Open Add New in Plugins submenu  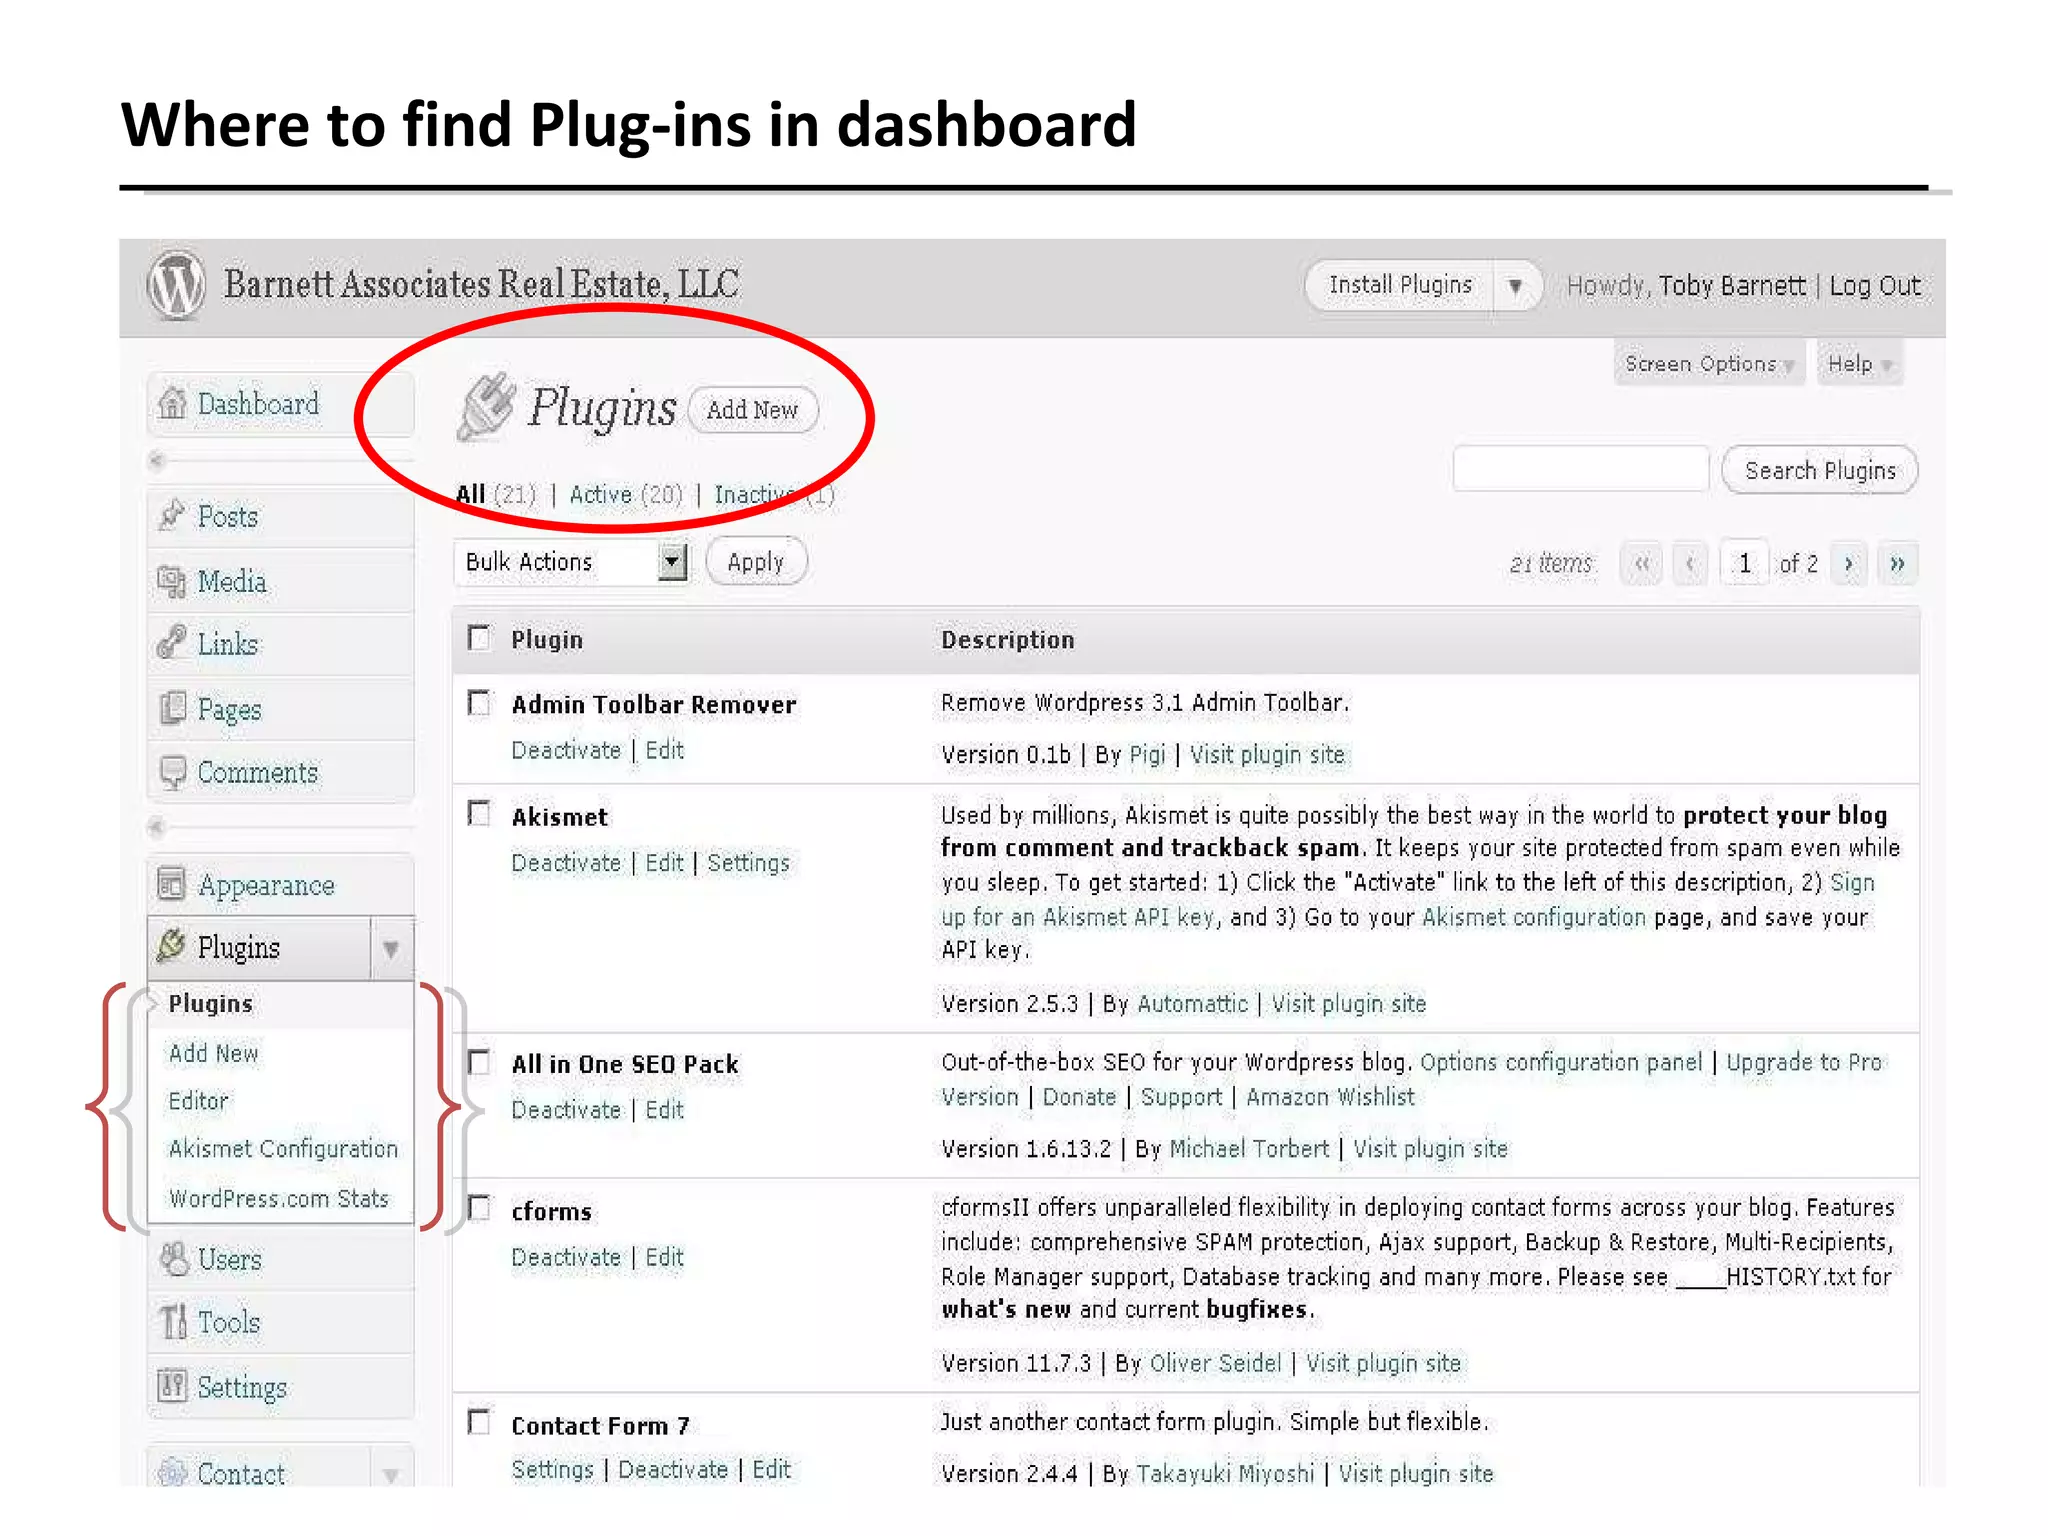(x=214, y=1053)
